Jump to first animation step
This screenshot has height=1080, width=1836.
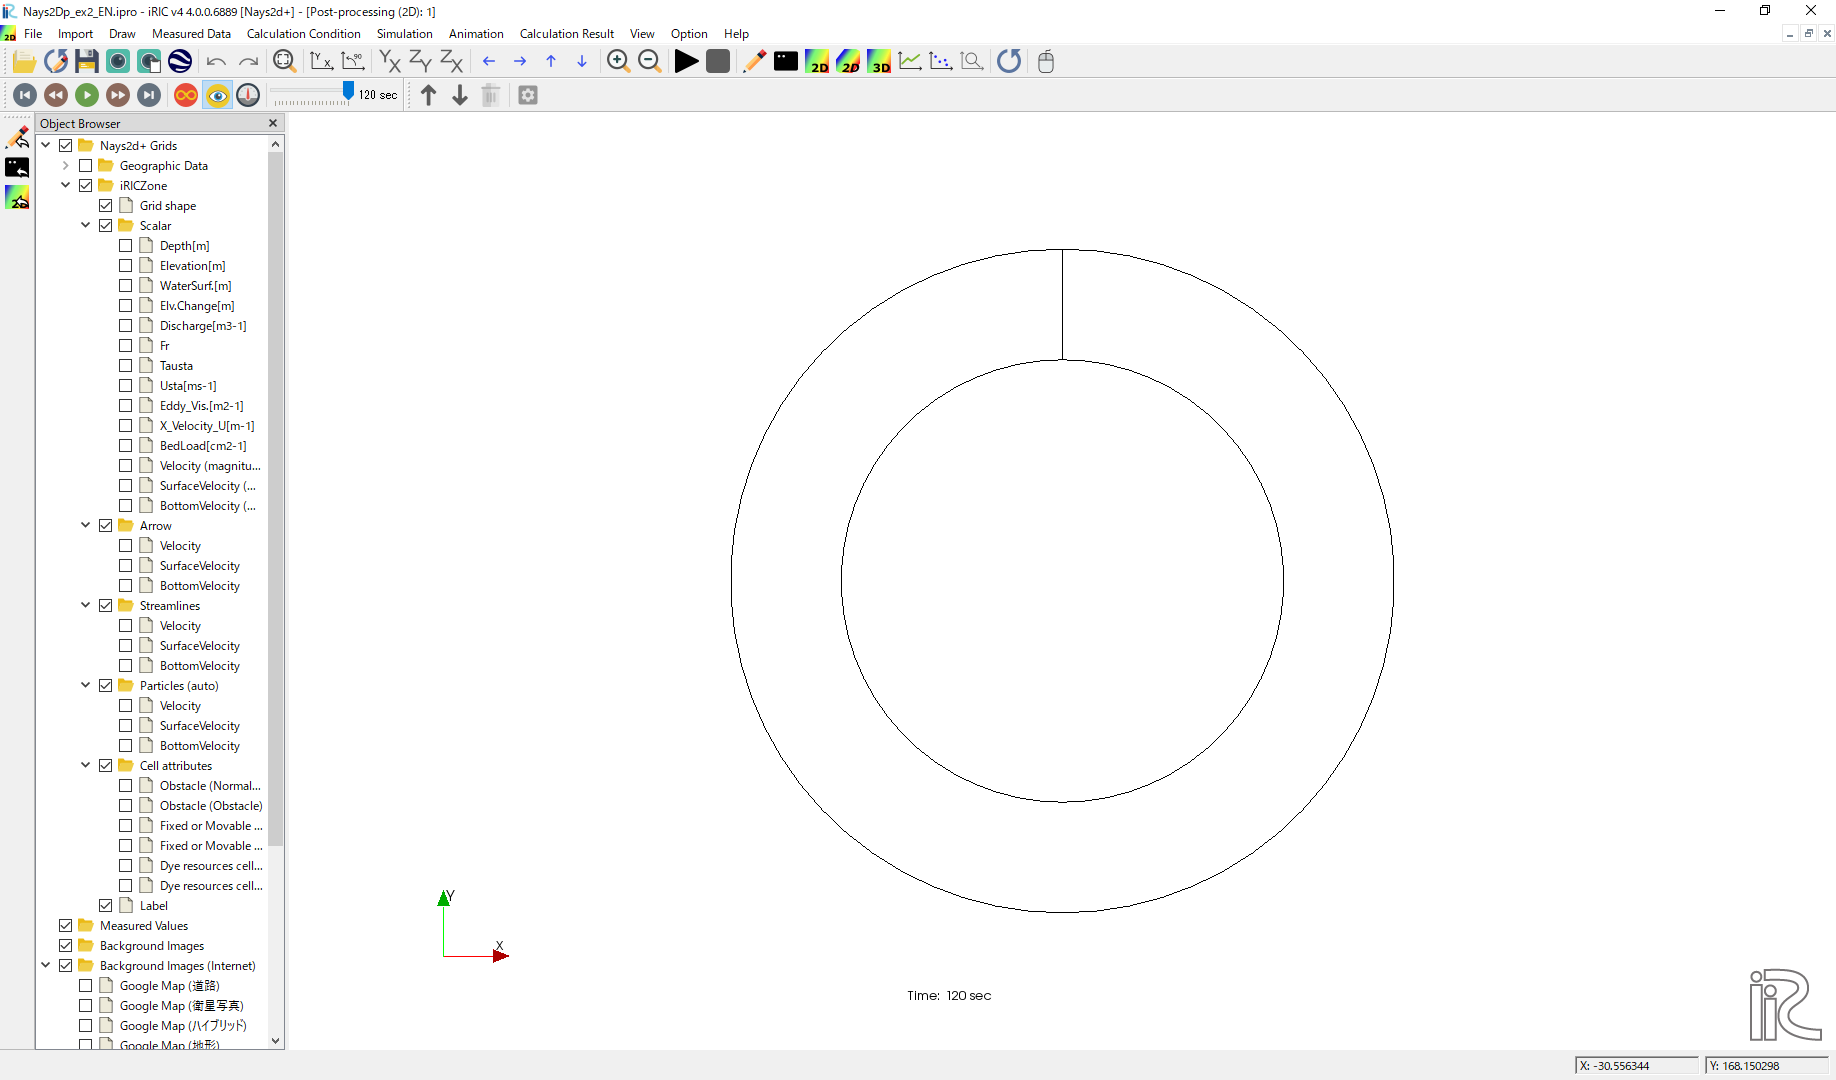click(x=25, y=95)
